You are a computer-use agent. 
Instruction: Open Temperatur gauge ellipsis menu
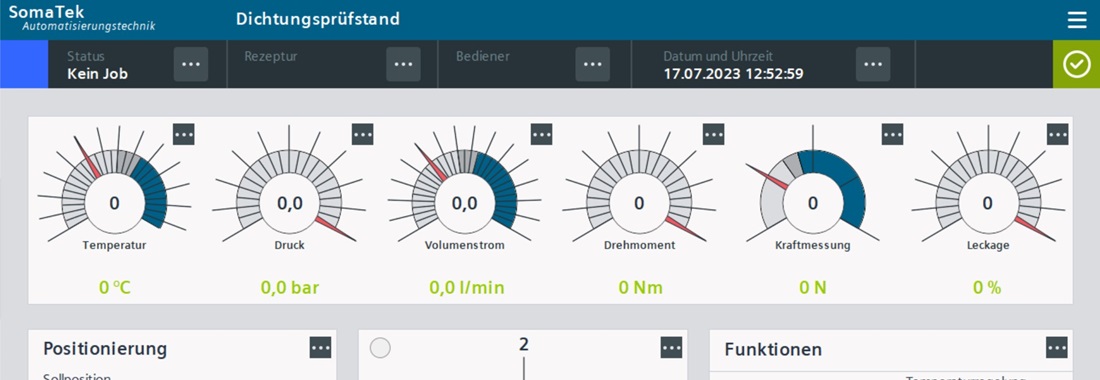(x=184, y=134)
